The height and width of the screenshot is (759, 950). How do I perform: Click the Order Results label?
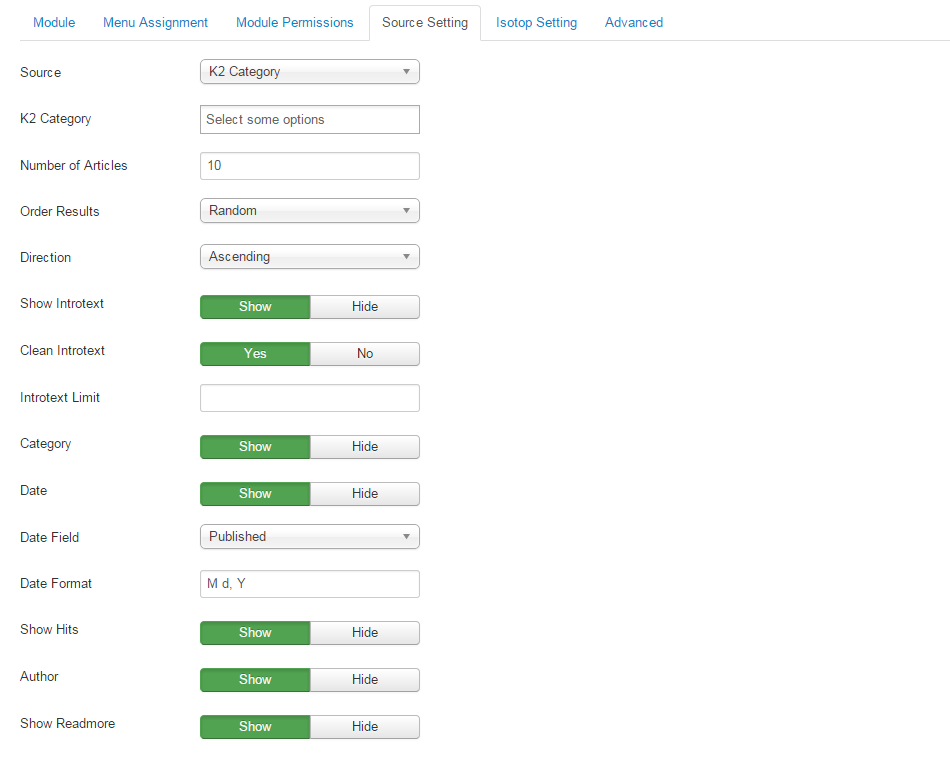point(59,211)
